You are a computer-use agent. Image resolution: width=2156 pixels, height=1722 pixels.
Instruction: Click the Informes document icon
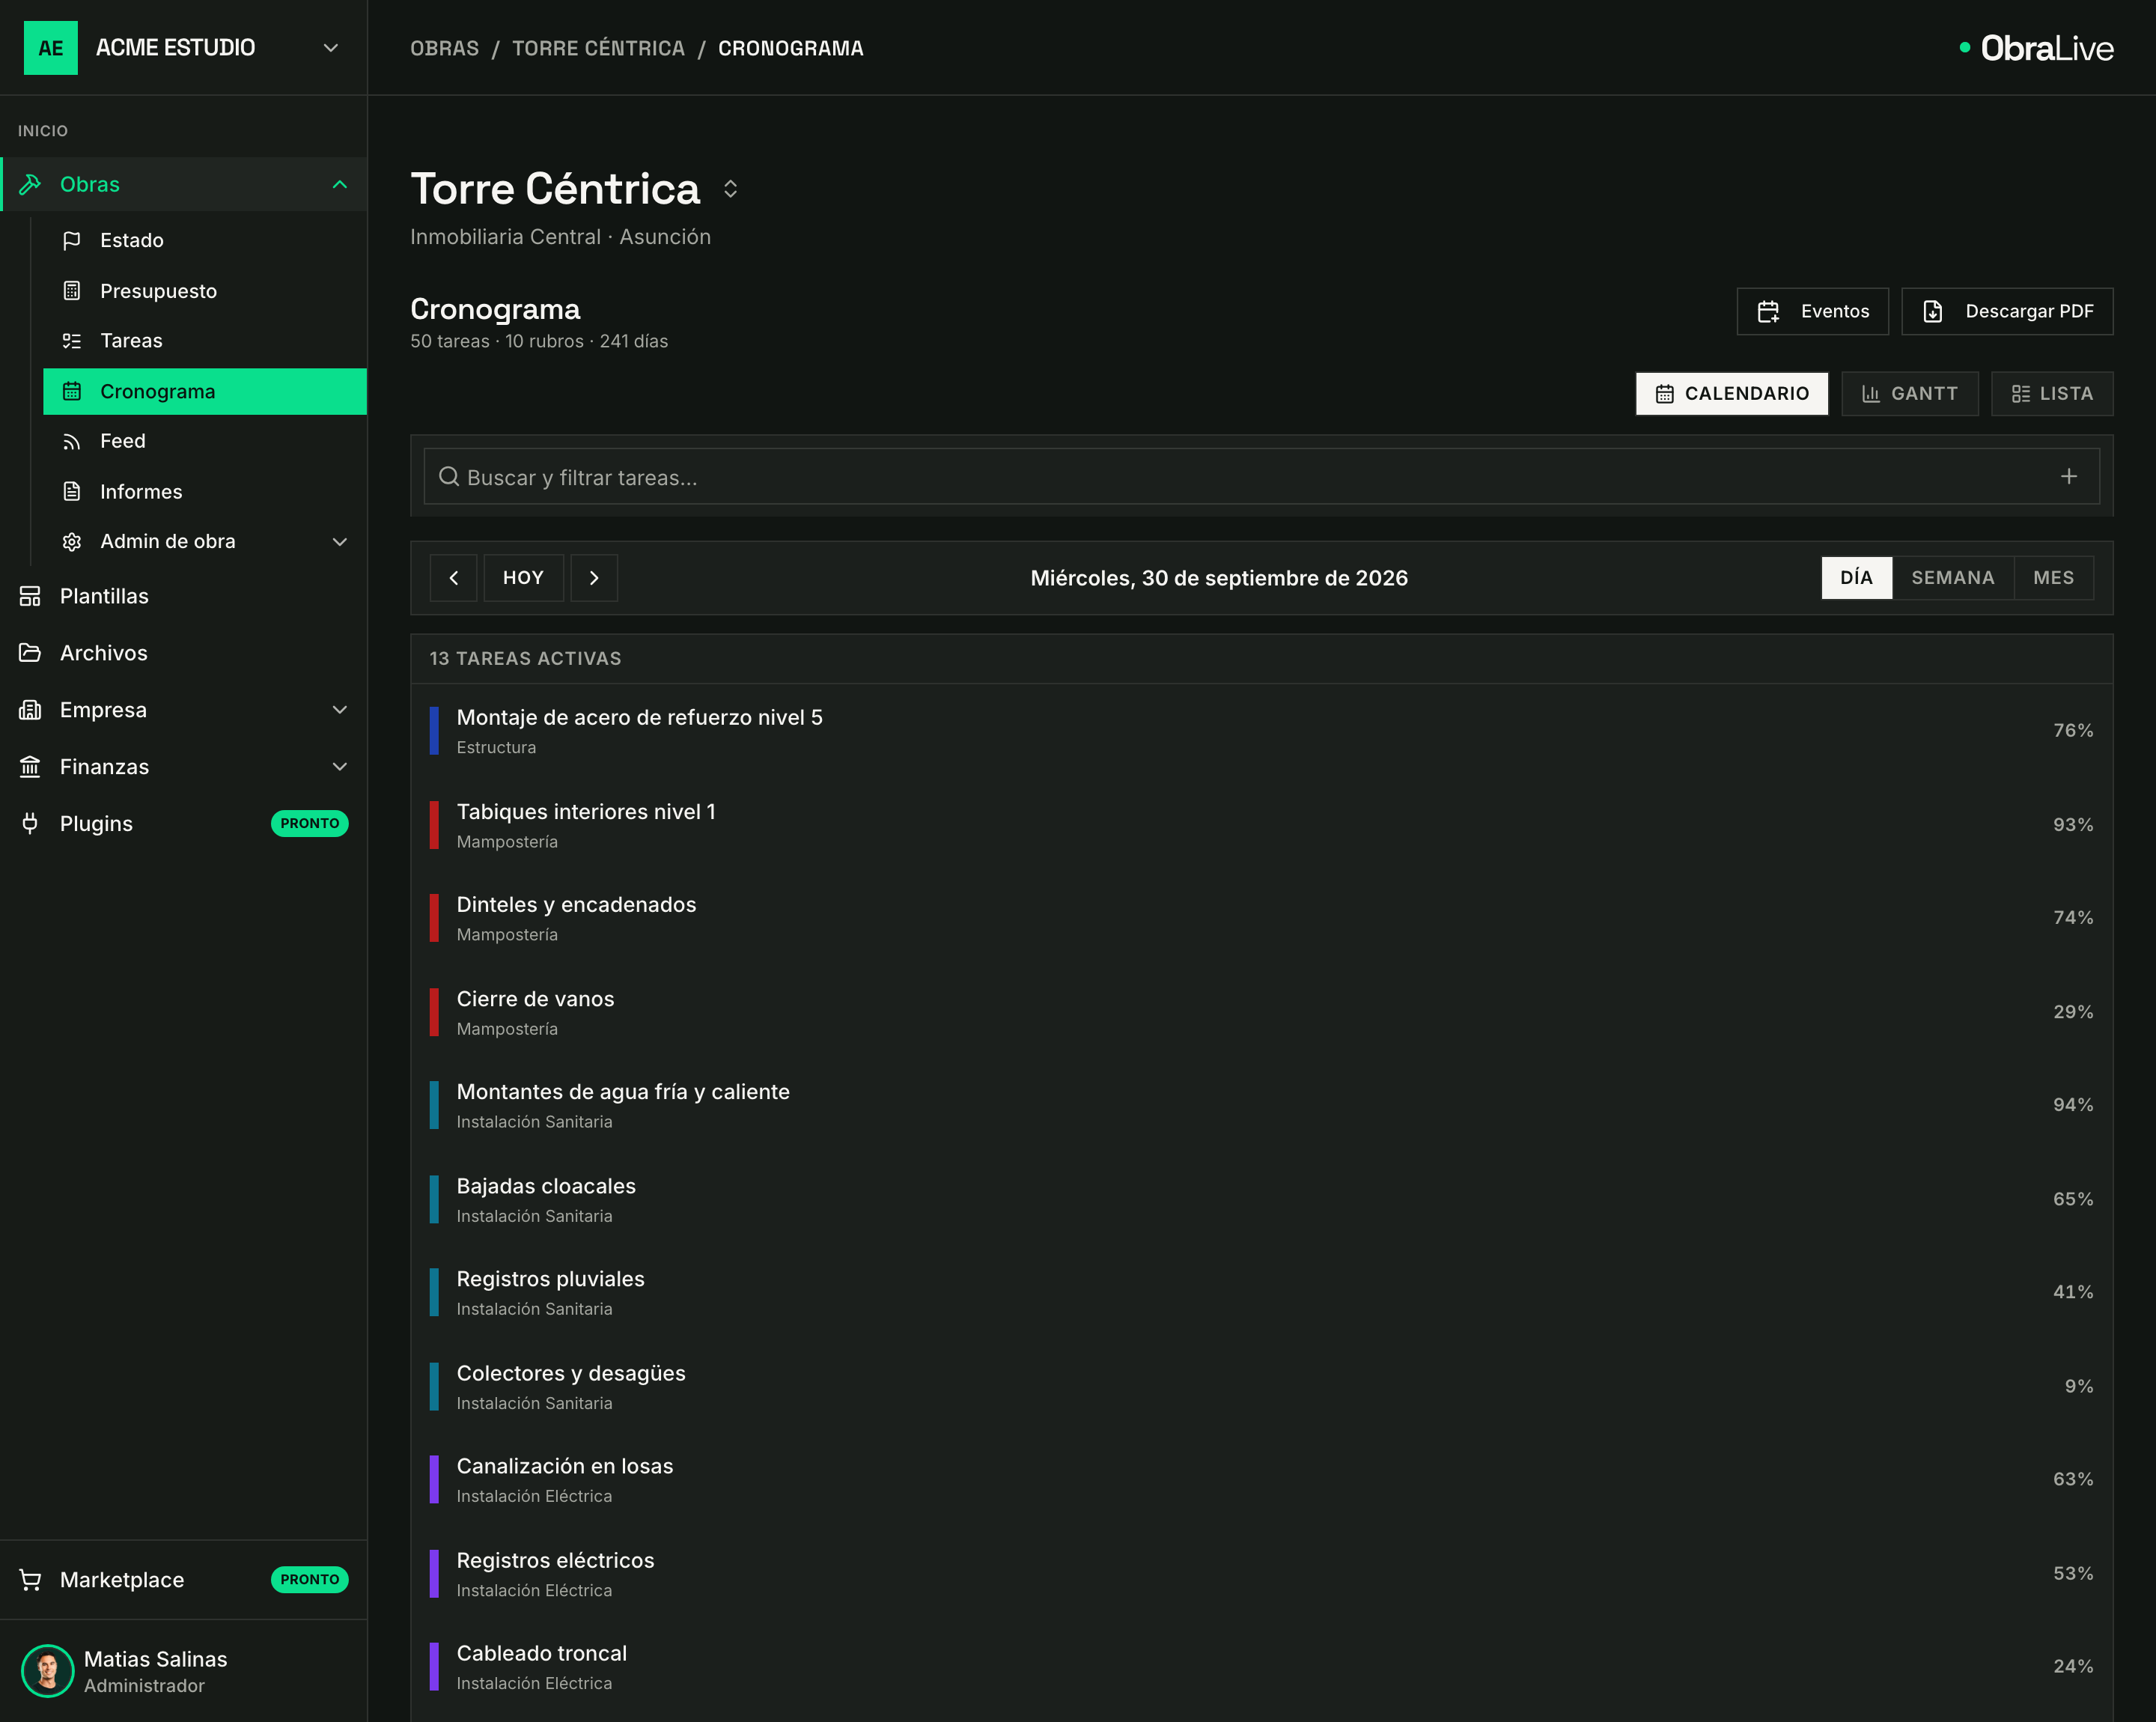[72, 491]
